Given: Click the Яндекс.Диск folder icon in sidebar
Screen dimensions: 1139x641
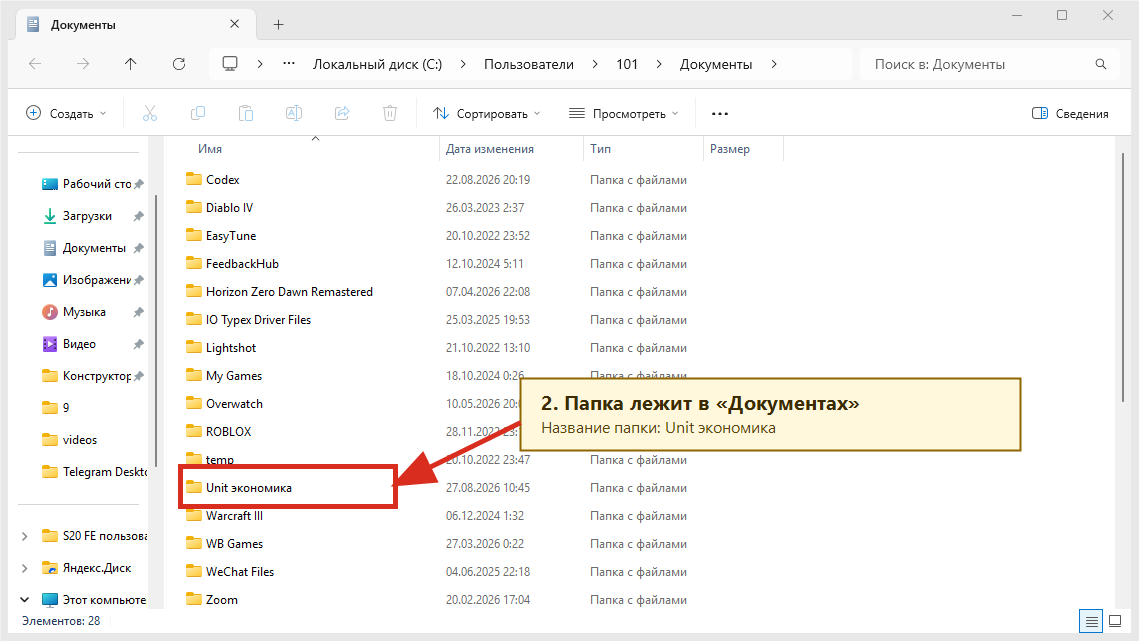Looking at the screenshot, I should [49, 568].
